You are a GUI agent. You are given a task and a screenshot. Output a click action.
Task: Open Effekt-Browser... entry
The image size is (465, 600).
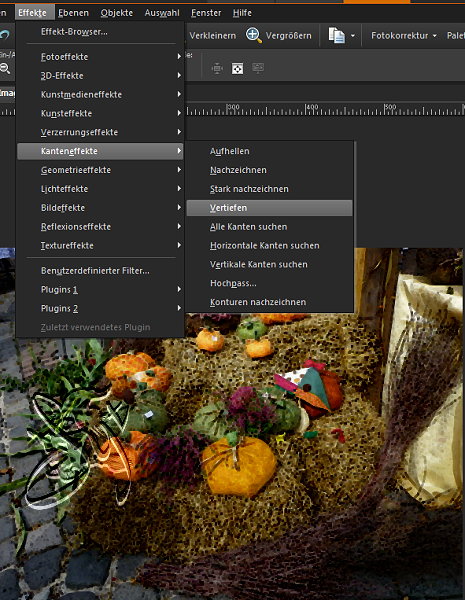pos(100,32)
